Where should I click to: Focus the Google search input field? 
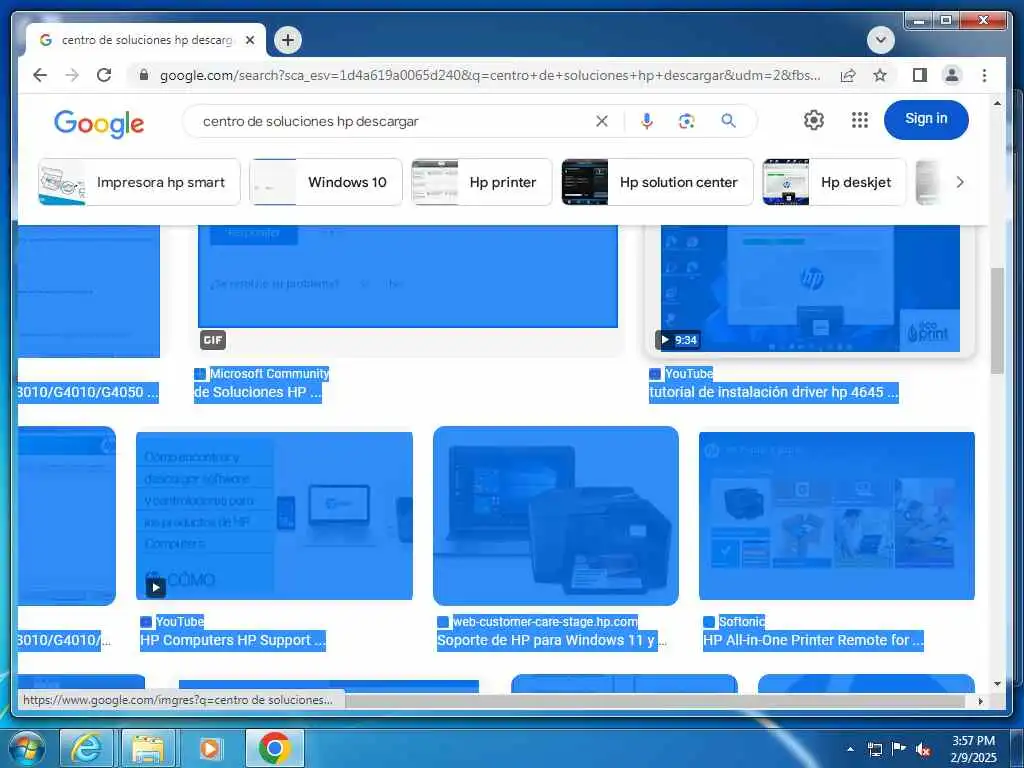(392, 121)
